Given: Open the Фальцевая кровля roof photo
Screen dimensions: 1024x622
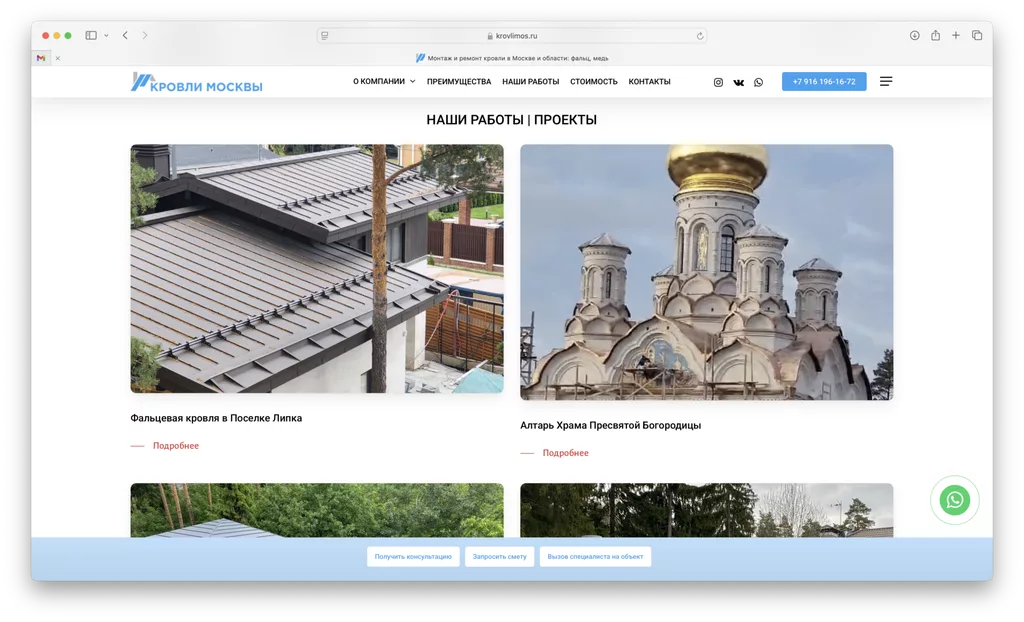Looking at the screenshot, I should coord(317,269).
